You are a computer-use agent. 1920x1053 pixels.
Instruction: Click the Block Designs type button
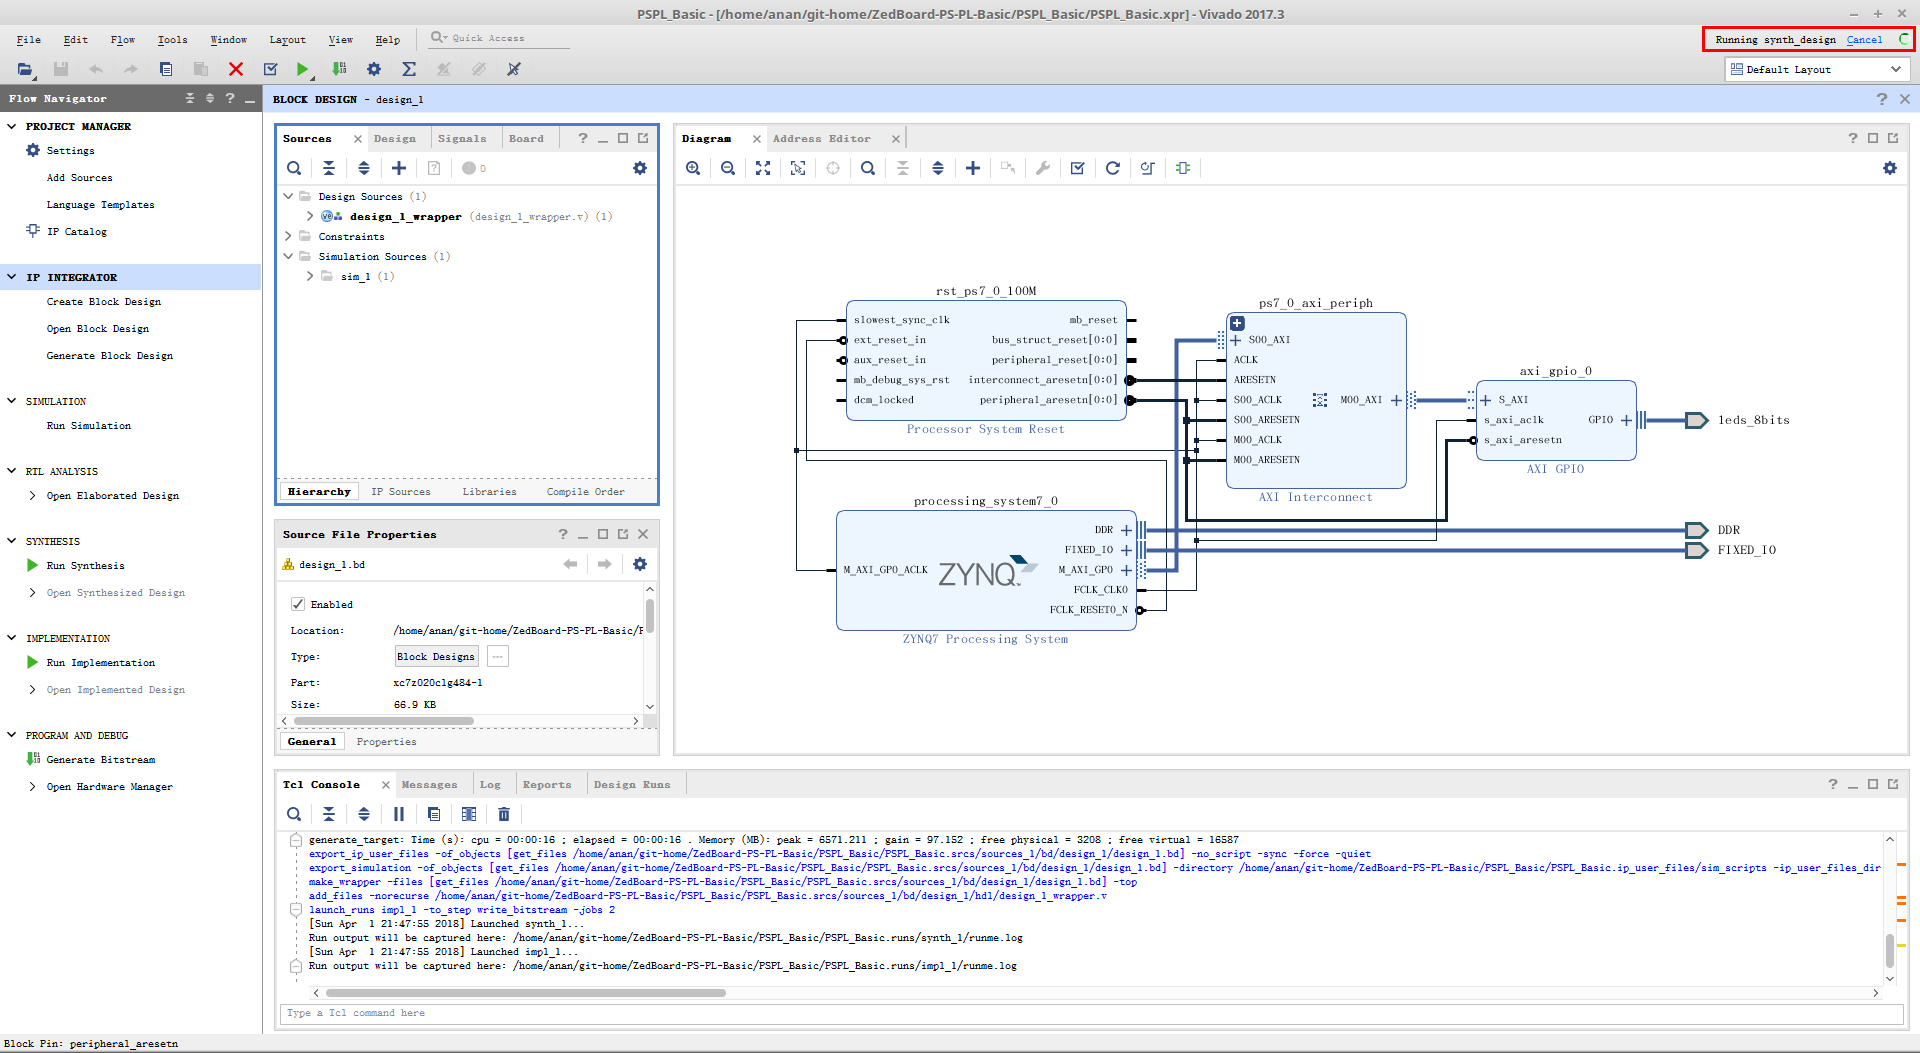(x=436, y=657)
